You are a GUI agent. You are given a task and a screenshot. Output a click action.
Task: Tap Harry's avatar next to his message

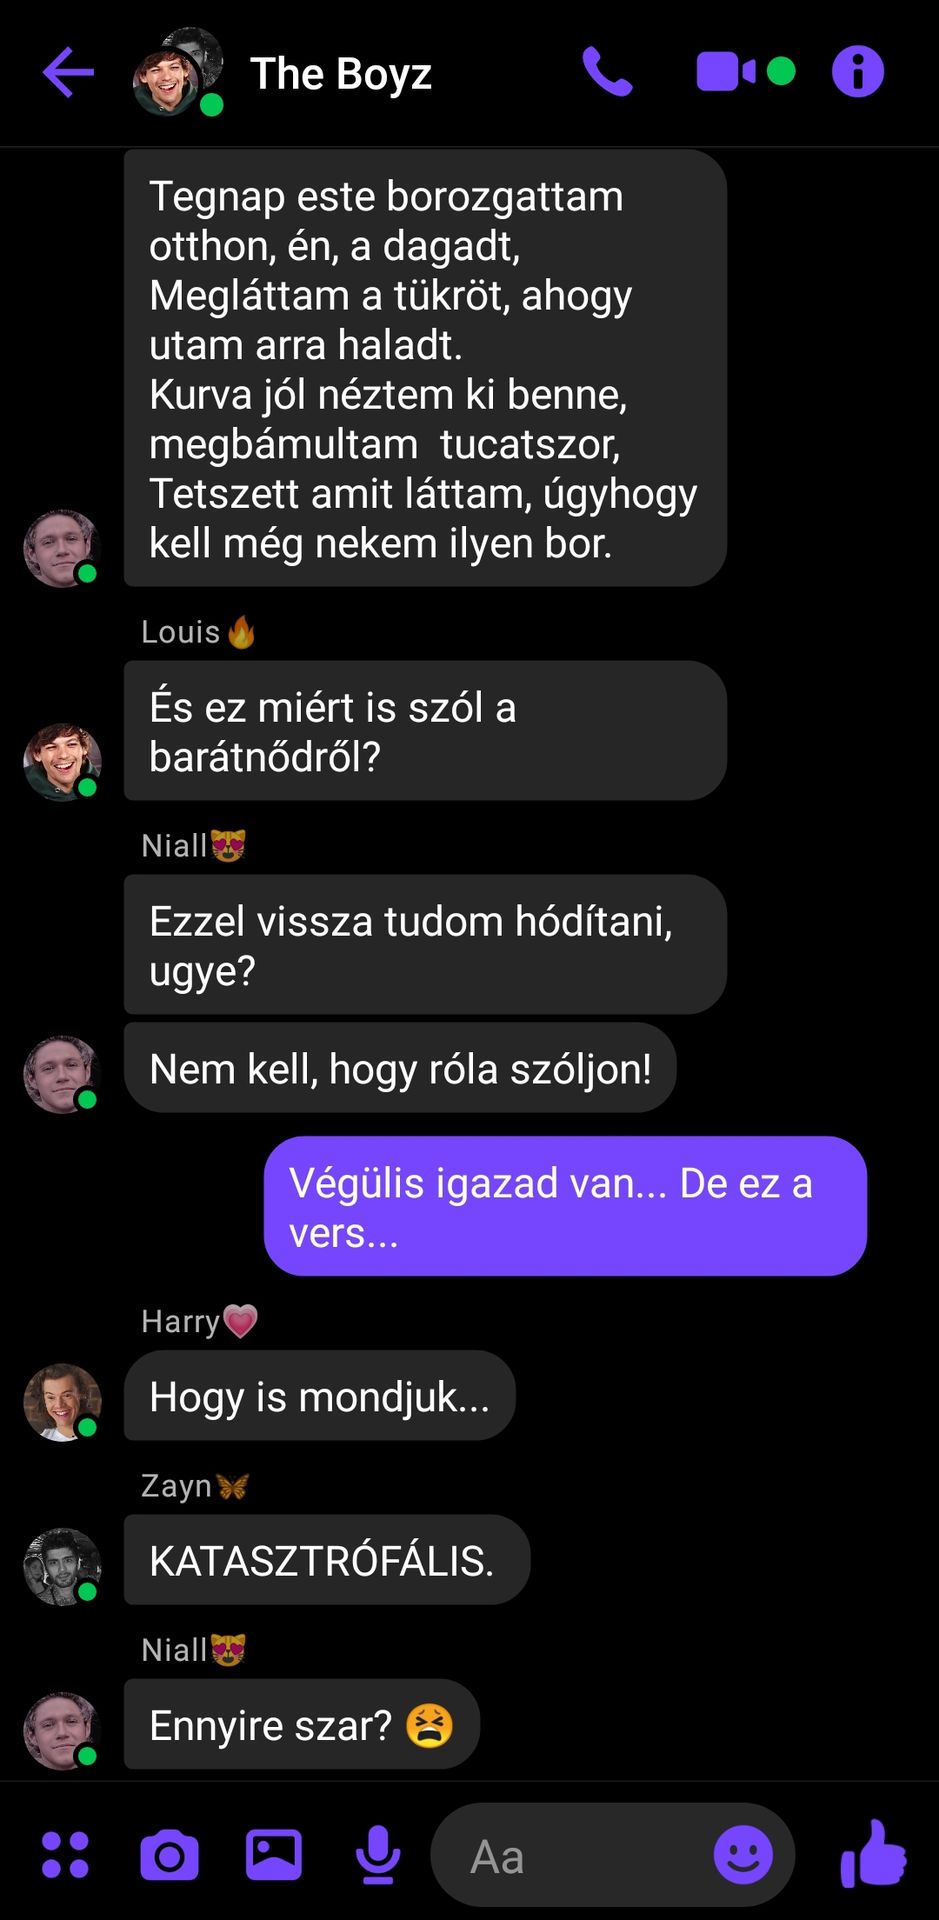tap(62, 1402)
